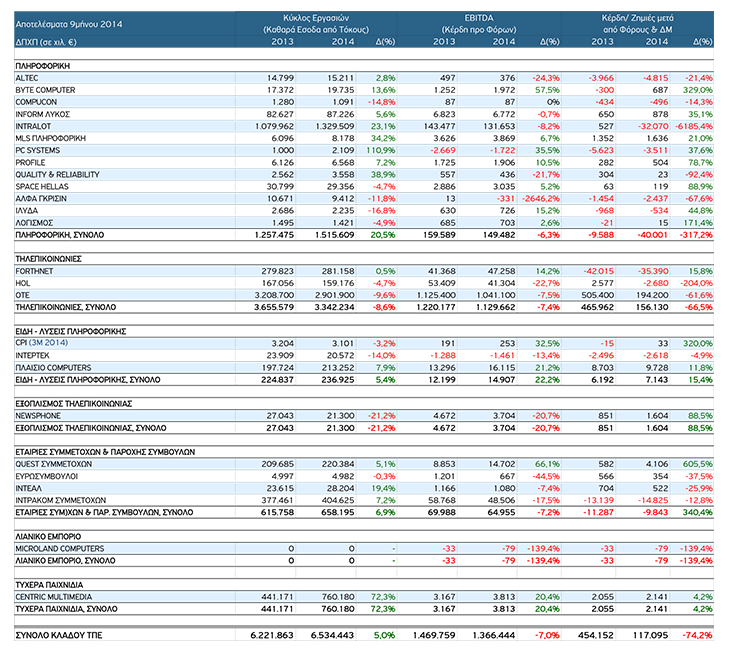Click ΠΛΗΡΟΦΟΡΙΚΗ total 2014 revenue 1.515.609
This screenshot has height=651, width=731.
point(335,235)
